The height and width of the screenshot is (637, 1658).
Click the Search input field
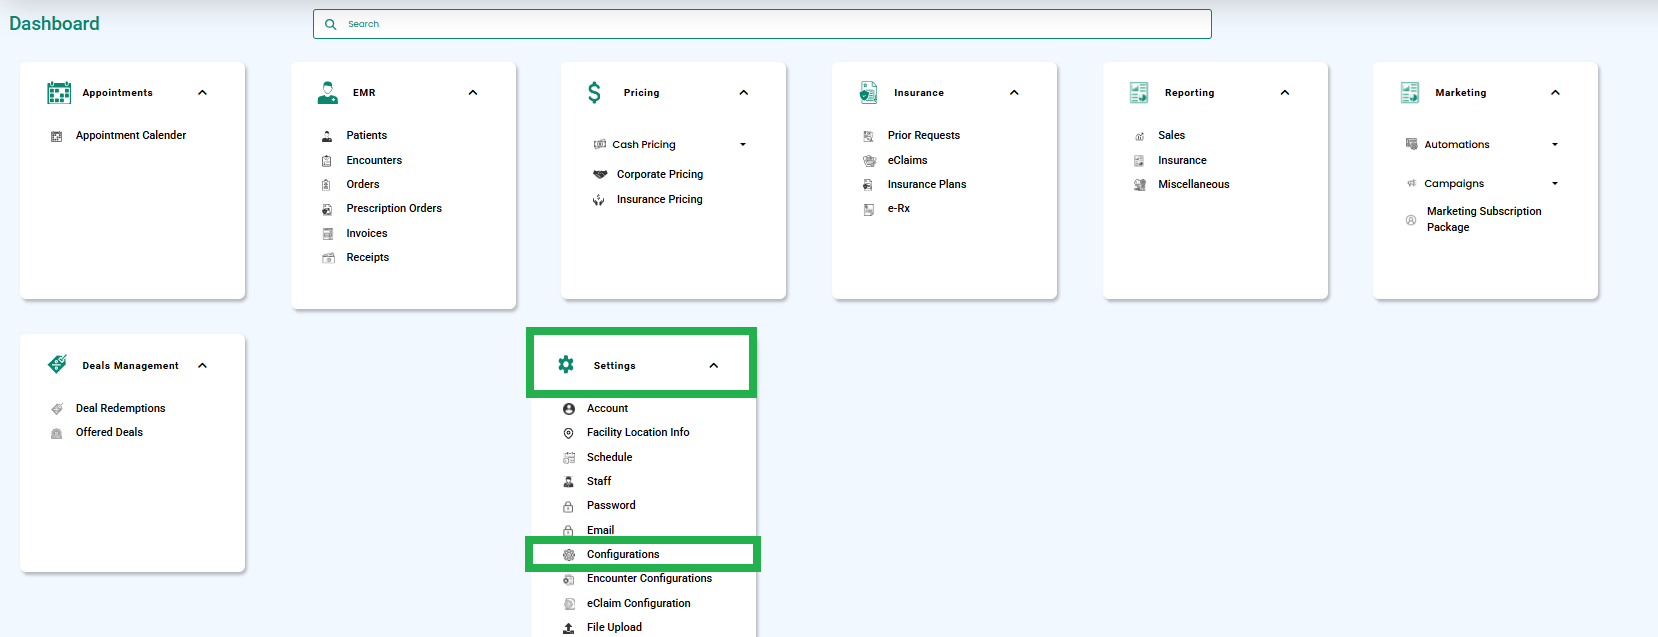[762, 24]
